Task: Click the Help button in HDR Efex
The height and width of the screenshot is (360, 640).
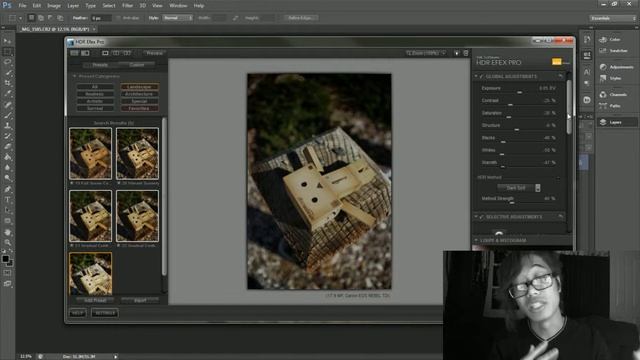Action: (78, 313)
